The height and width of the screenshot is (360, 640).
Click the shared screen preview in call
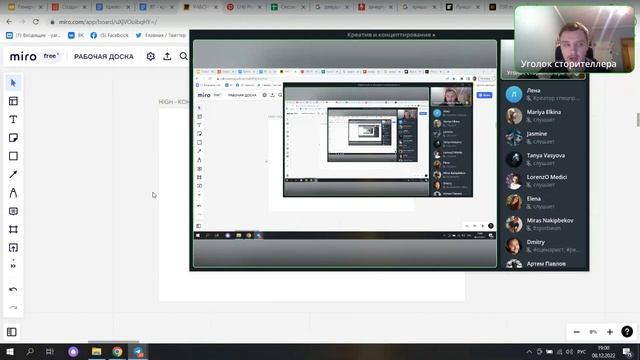345,153
